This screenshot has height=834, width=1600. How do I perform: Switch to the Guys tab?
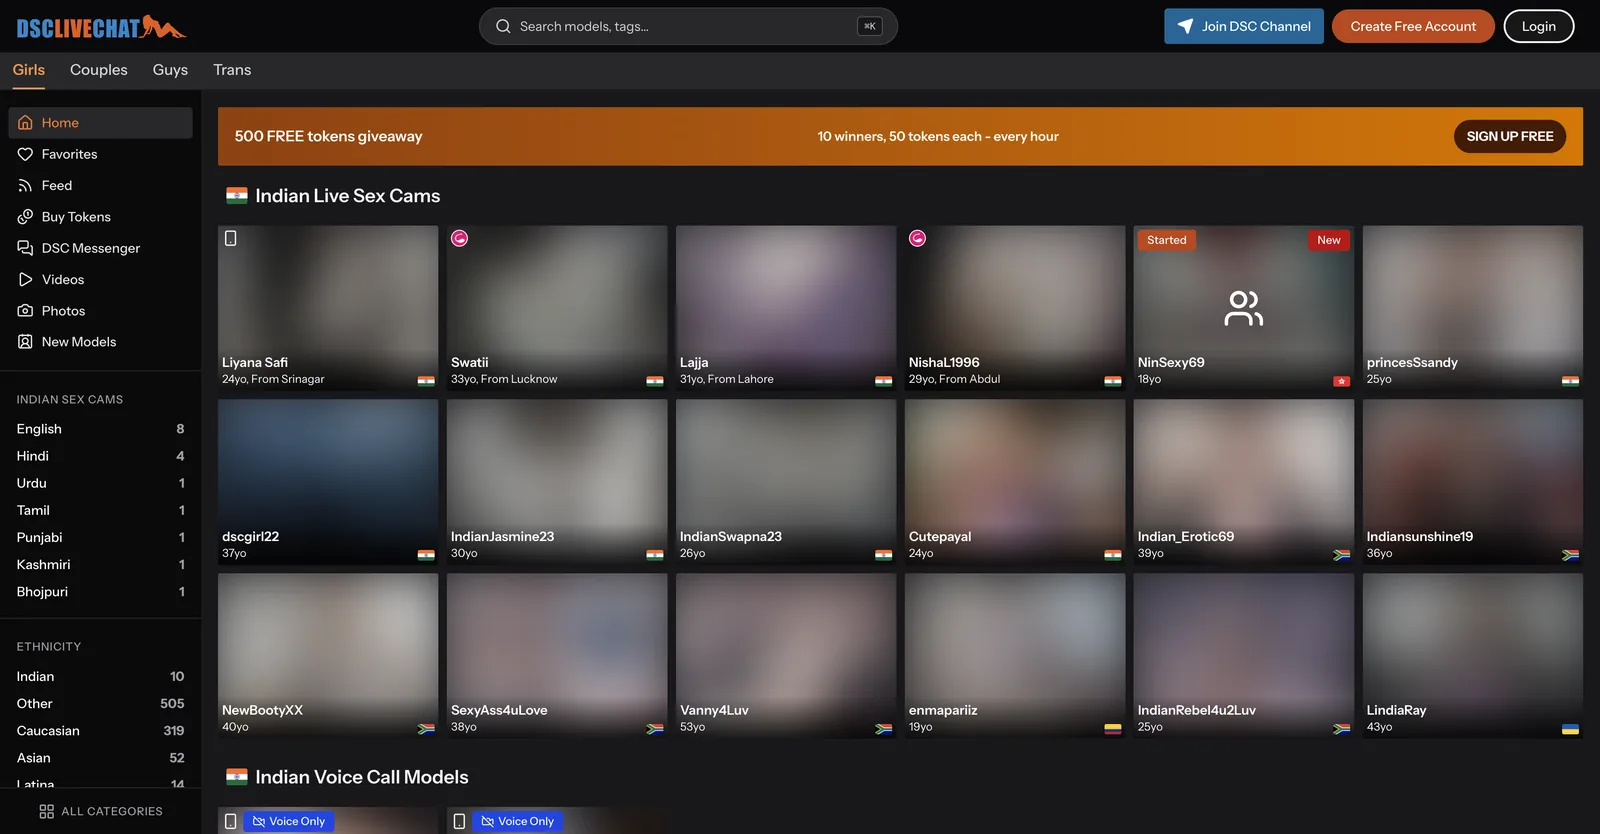(170, 70)
